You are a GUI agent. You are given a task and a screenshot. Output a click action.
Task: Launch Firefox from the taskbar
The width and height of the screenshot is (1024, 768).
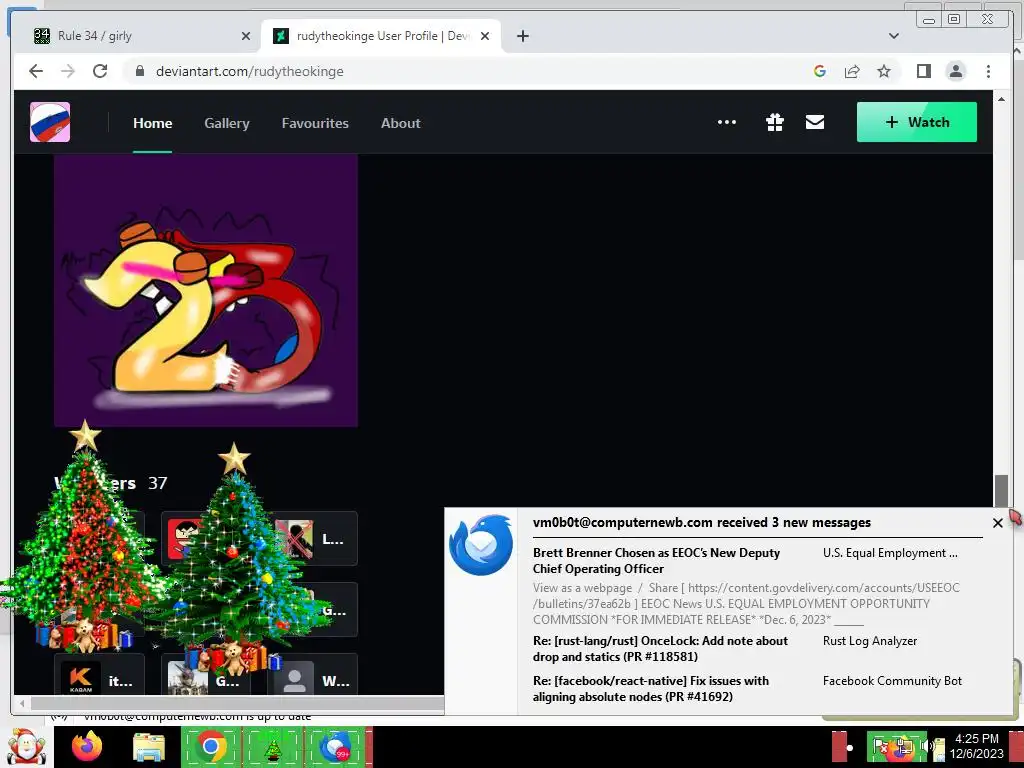click(x=87, y=746)
